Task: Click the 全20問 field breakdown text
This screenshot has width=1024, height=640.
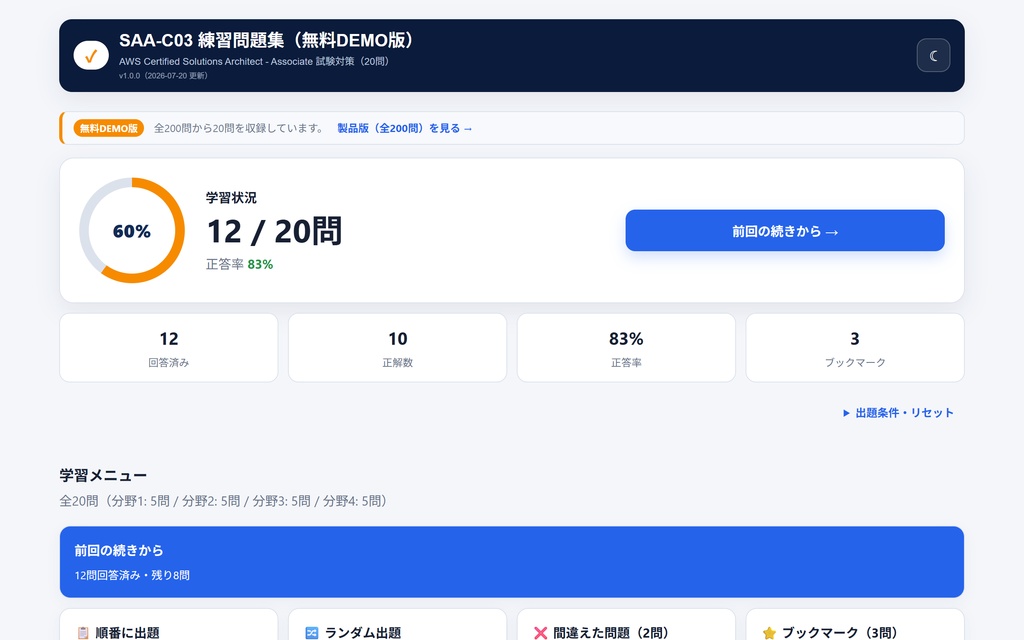Action: (x=226, y=501)
